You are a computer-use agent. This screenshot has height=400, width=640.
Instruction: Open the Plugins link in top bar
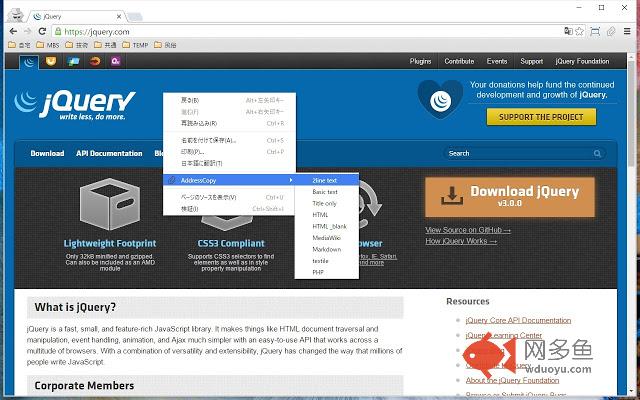420,61
